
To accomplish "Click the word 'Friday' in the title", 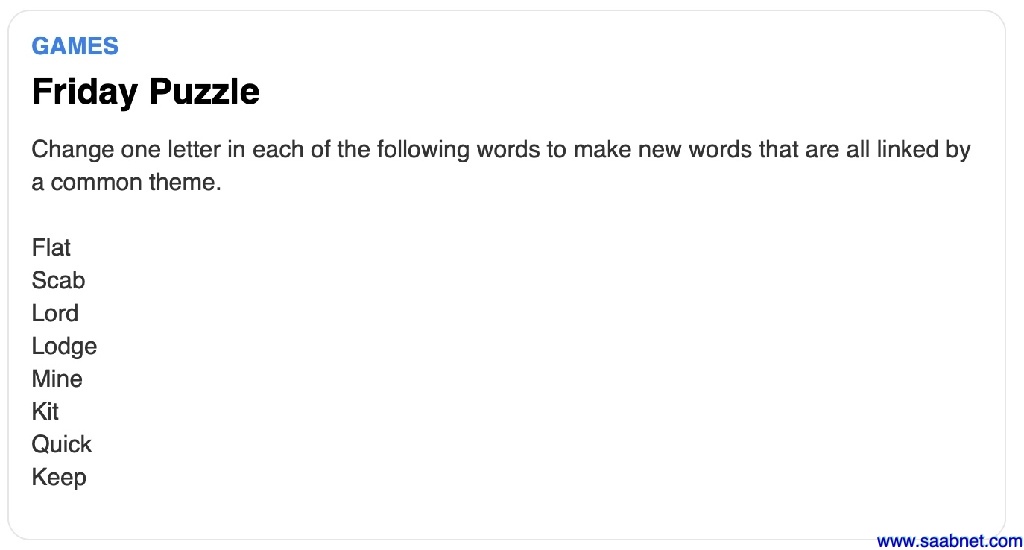I will 85,92.
